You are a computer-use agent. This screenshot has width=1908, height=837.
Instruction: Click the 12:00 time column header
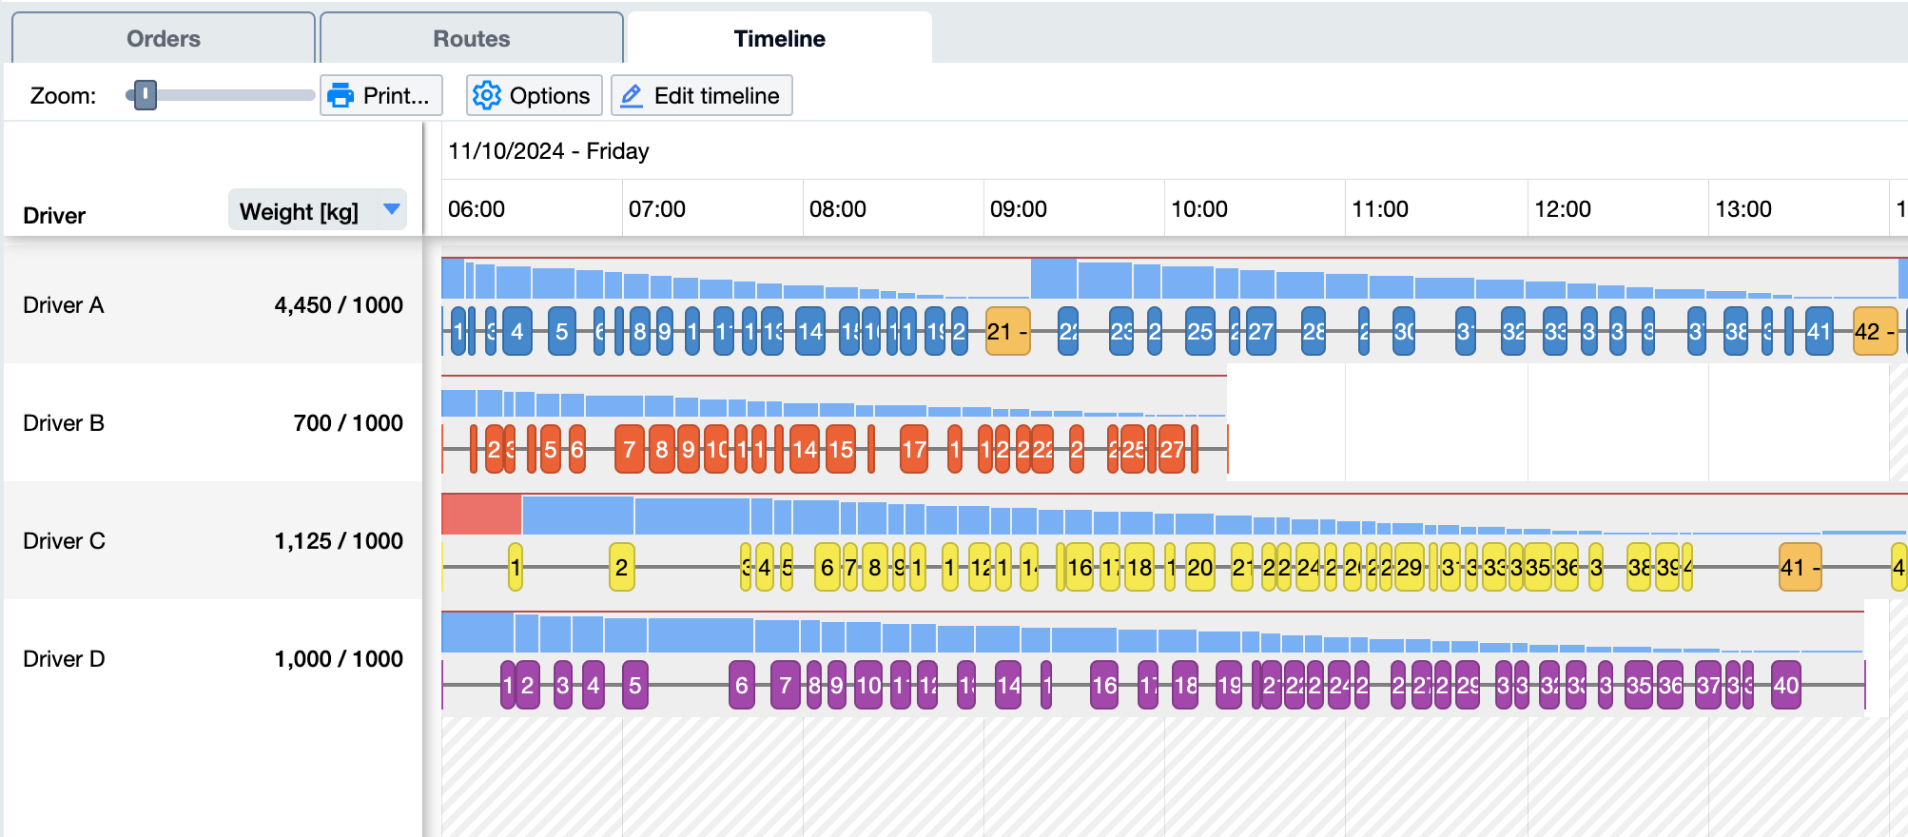pos(1562,209)
